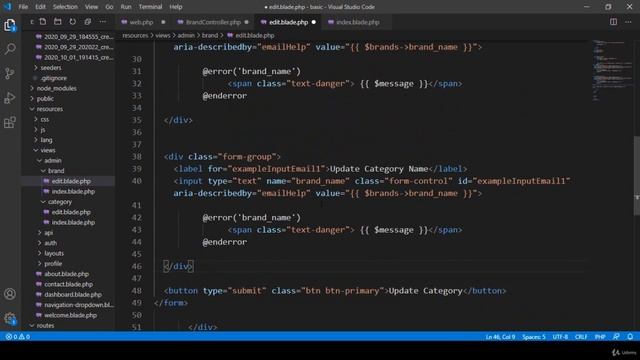Open the Accounts menu icon
This screenshot has height=360, width=640.
point(10,294)
